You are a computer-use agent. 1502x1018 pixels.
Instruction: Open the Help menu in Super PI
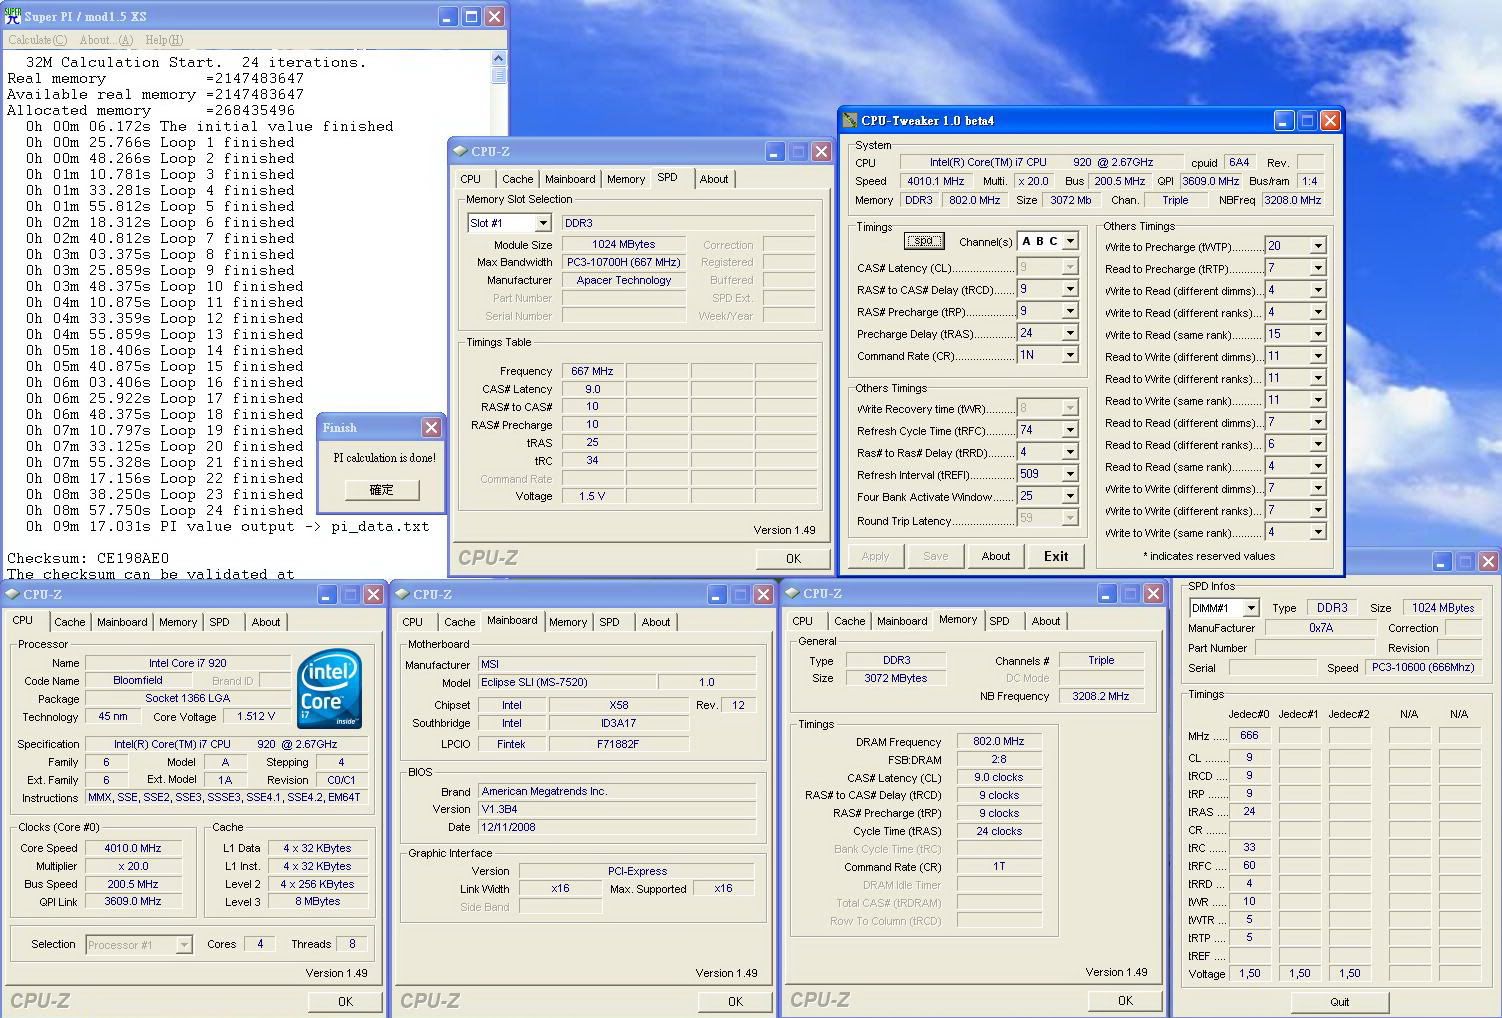point(164,40)
